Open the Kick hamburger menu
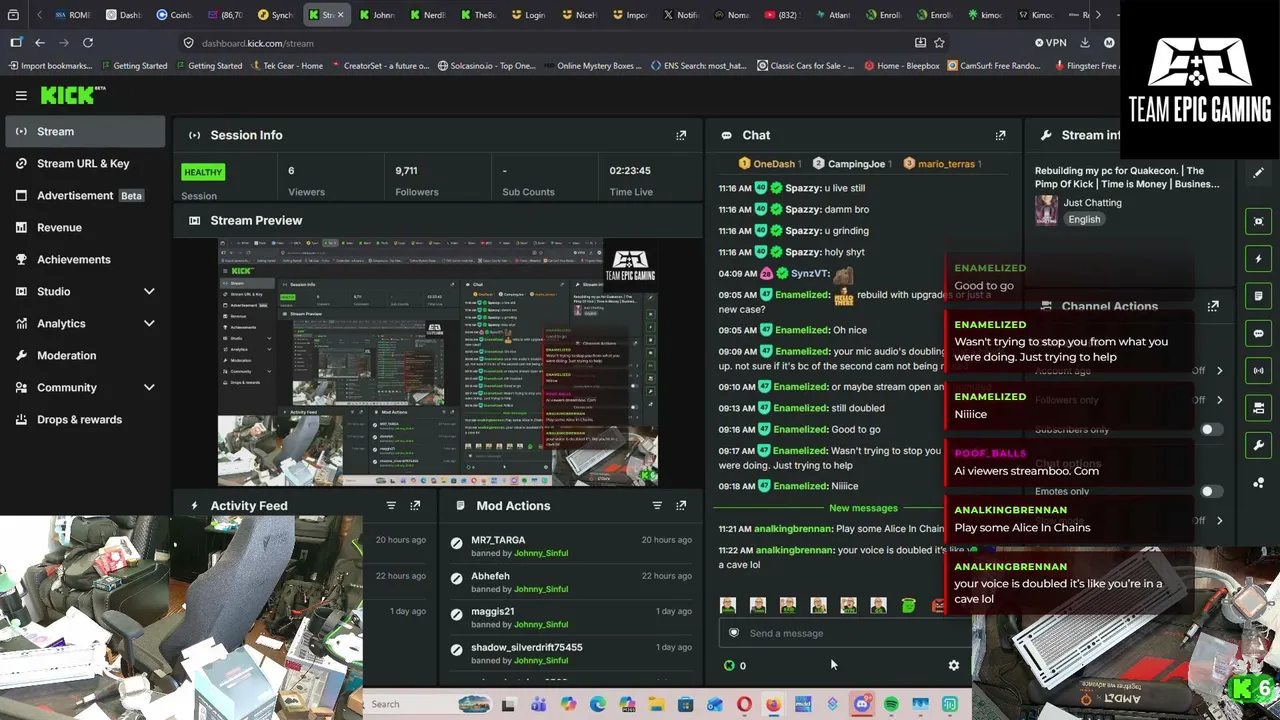Image resolution: width=1280 pixels, height=720 pixels. [x=21, y=95]
